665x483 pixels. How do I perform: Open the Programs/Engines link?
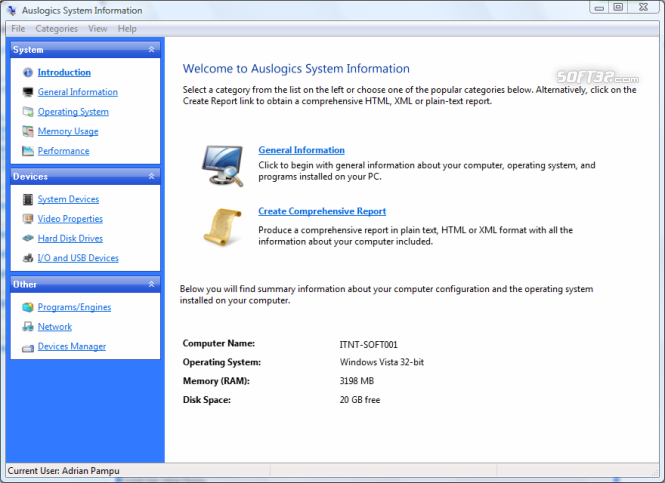74,307
